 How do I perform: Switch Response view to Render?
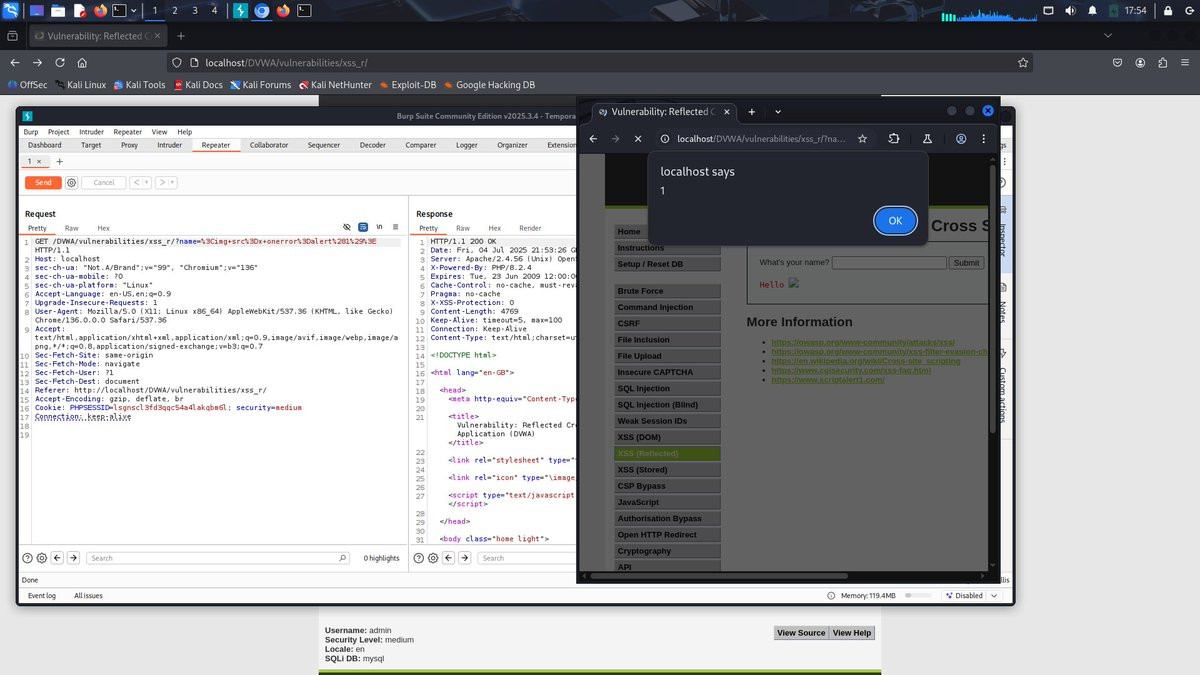[x=530, y=229]
